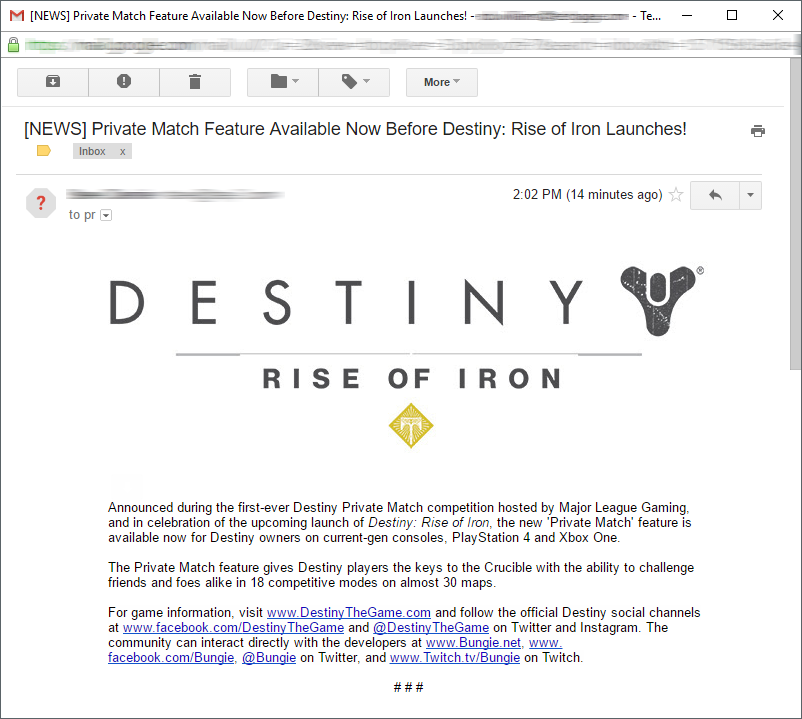Image resolution: width=802 pixels, height=719 pixels.
Task: Open the reply options arrow
Action: (x=748, y=195)
